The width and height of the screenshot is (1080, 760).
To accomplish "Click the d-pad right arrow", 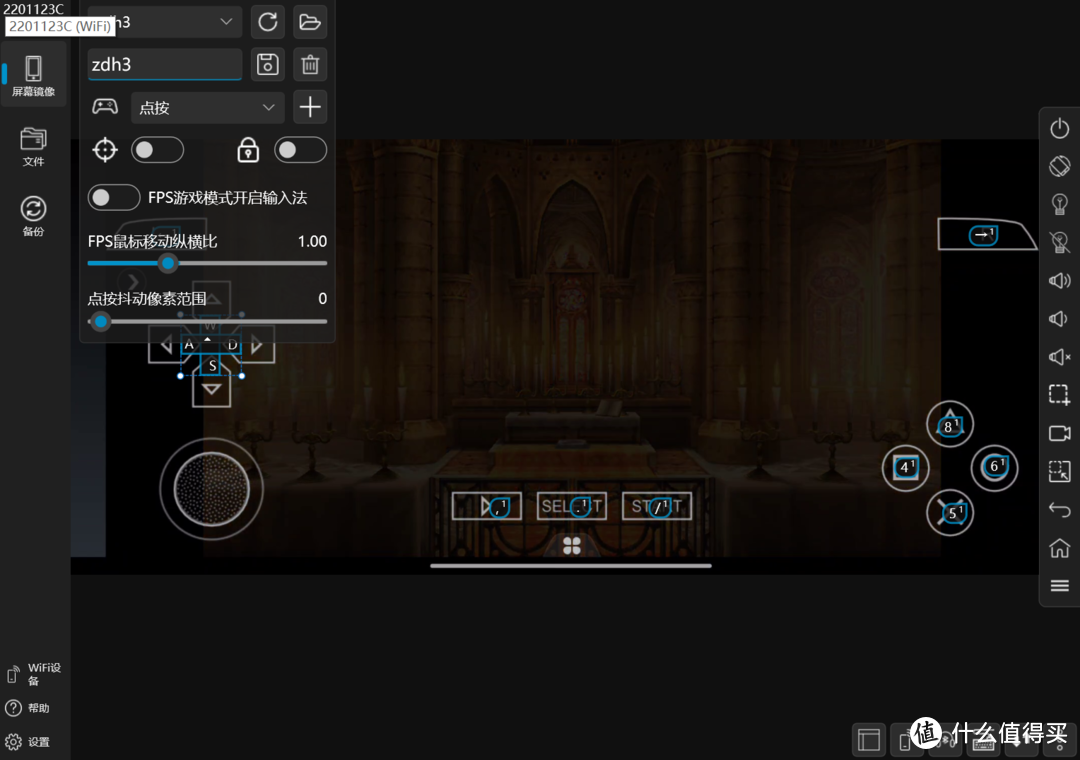I will (x=256, y=345).
